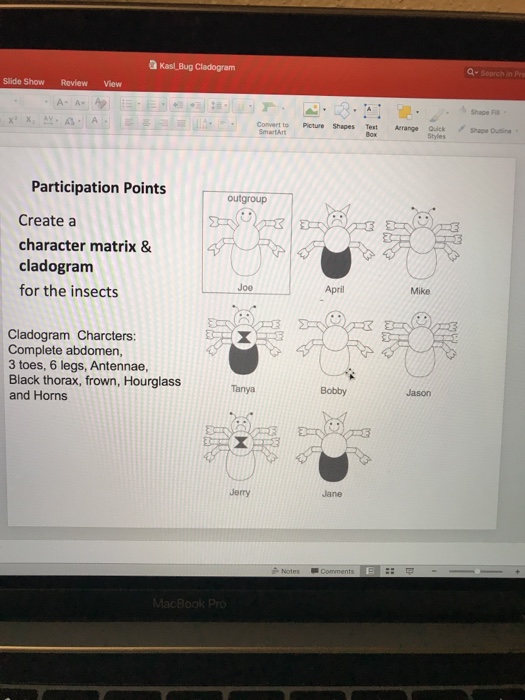Align text left
This screenshot has height=700, width=525.
[129, 122]
